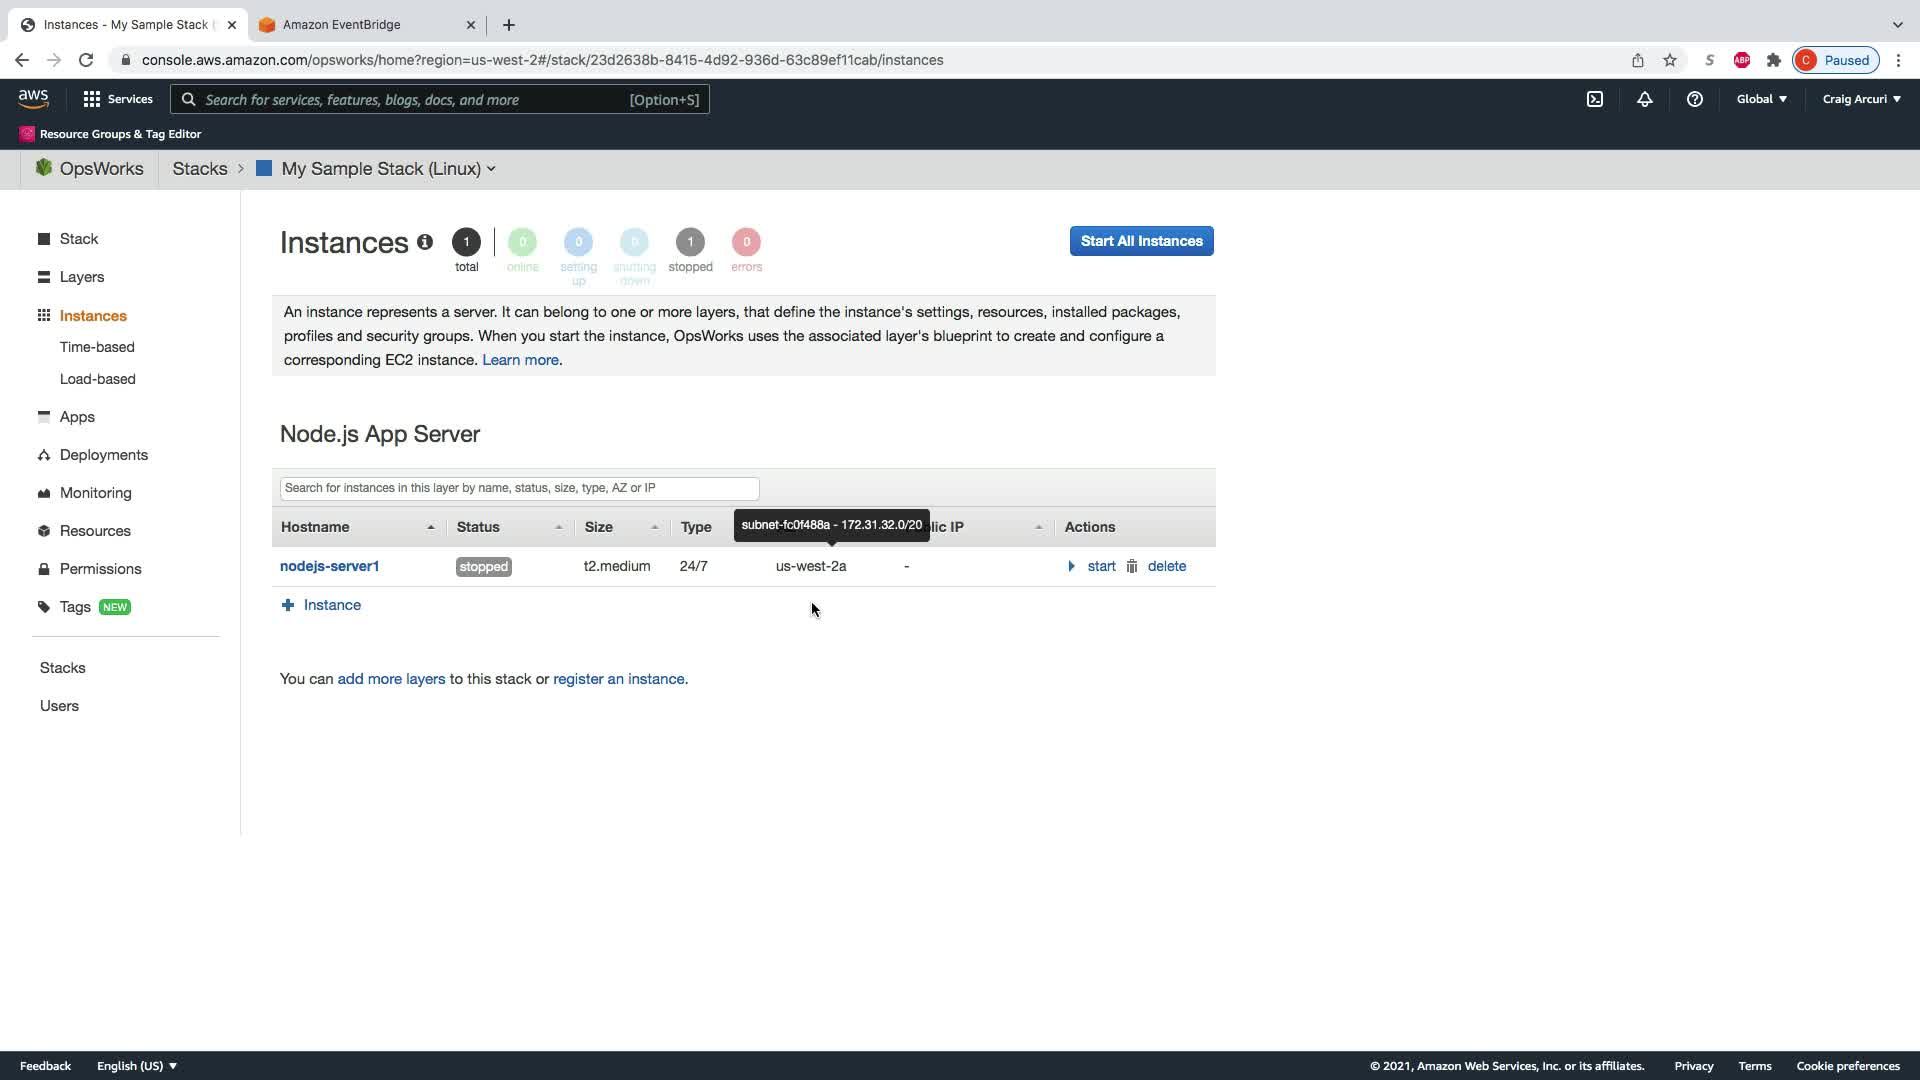Click the trash delete icon for nodejs-server1
The width and height of the screenshot is (1920, 1080).
[x=1132, y=566]
